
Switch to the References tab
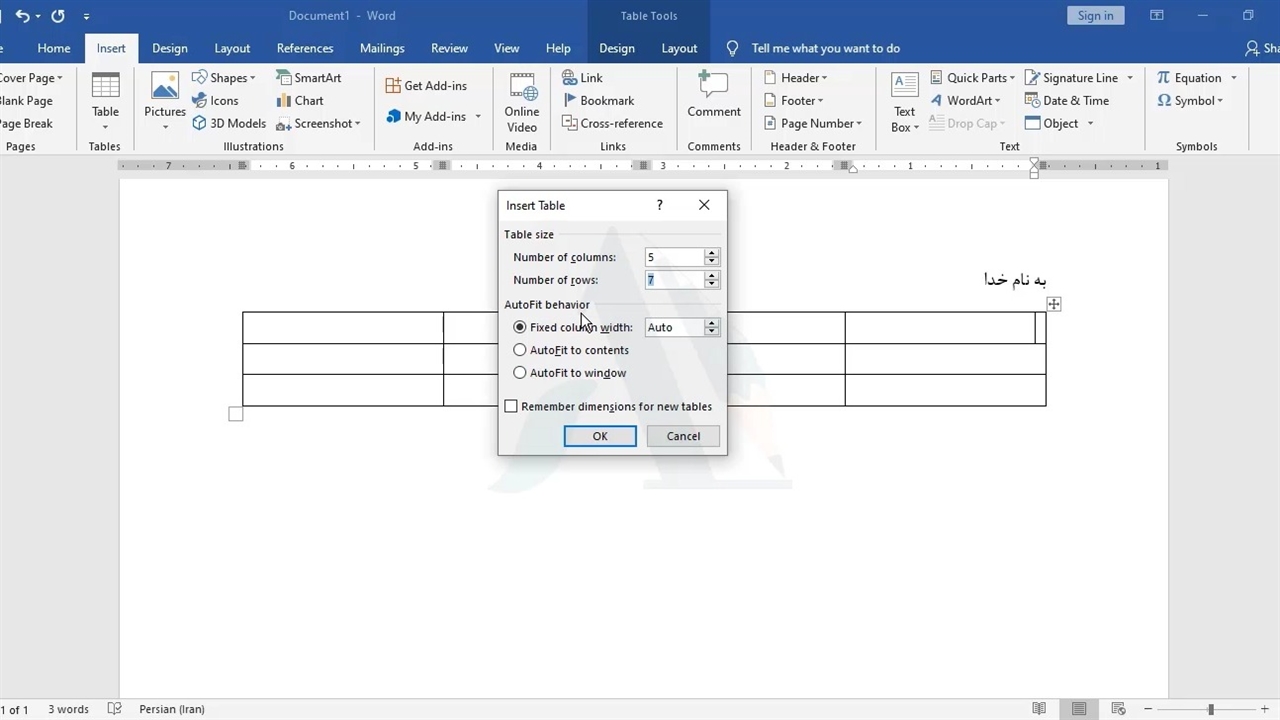coord(305,48)
